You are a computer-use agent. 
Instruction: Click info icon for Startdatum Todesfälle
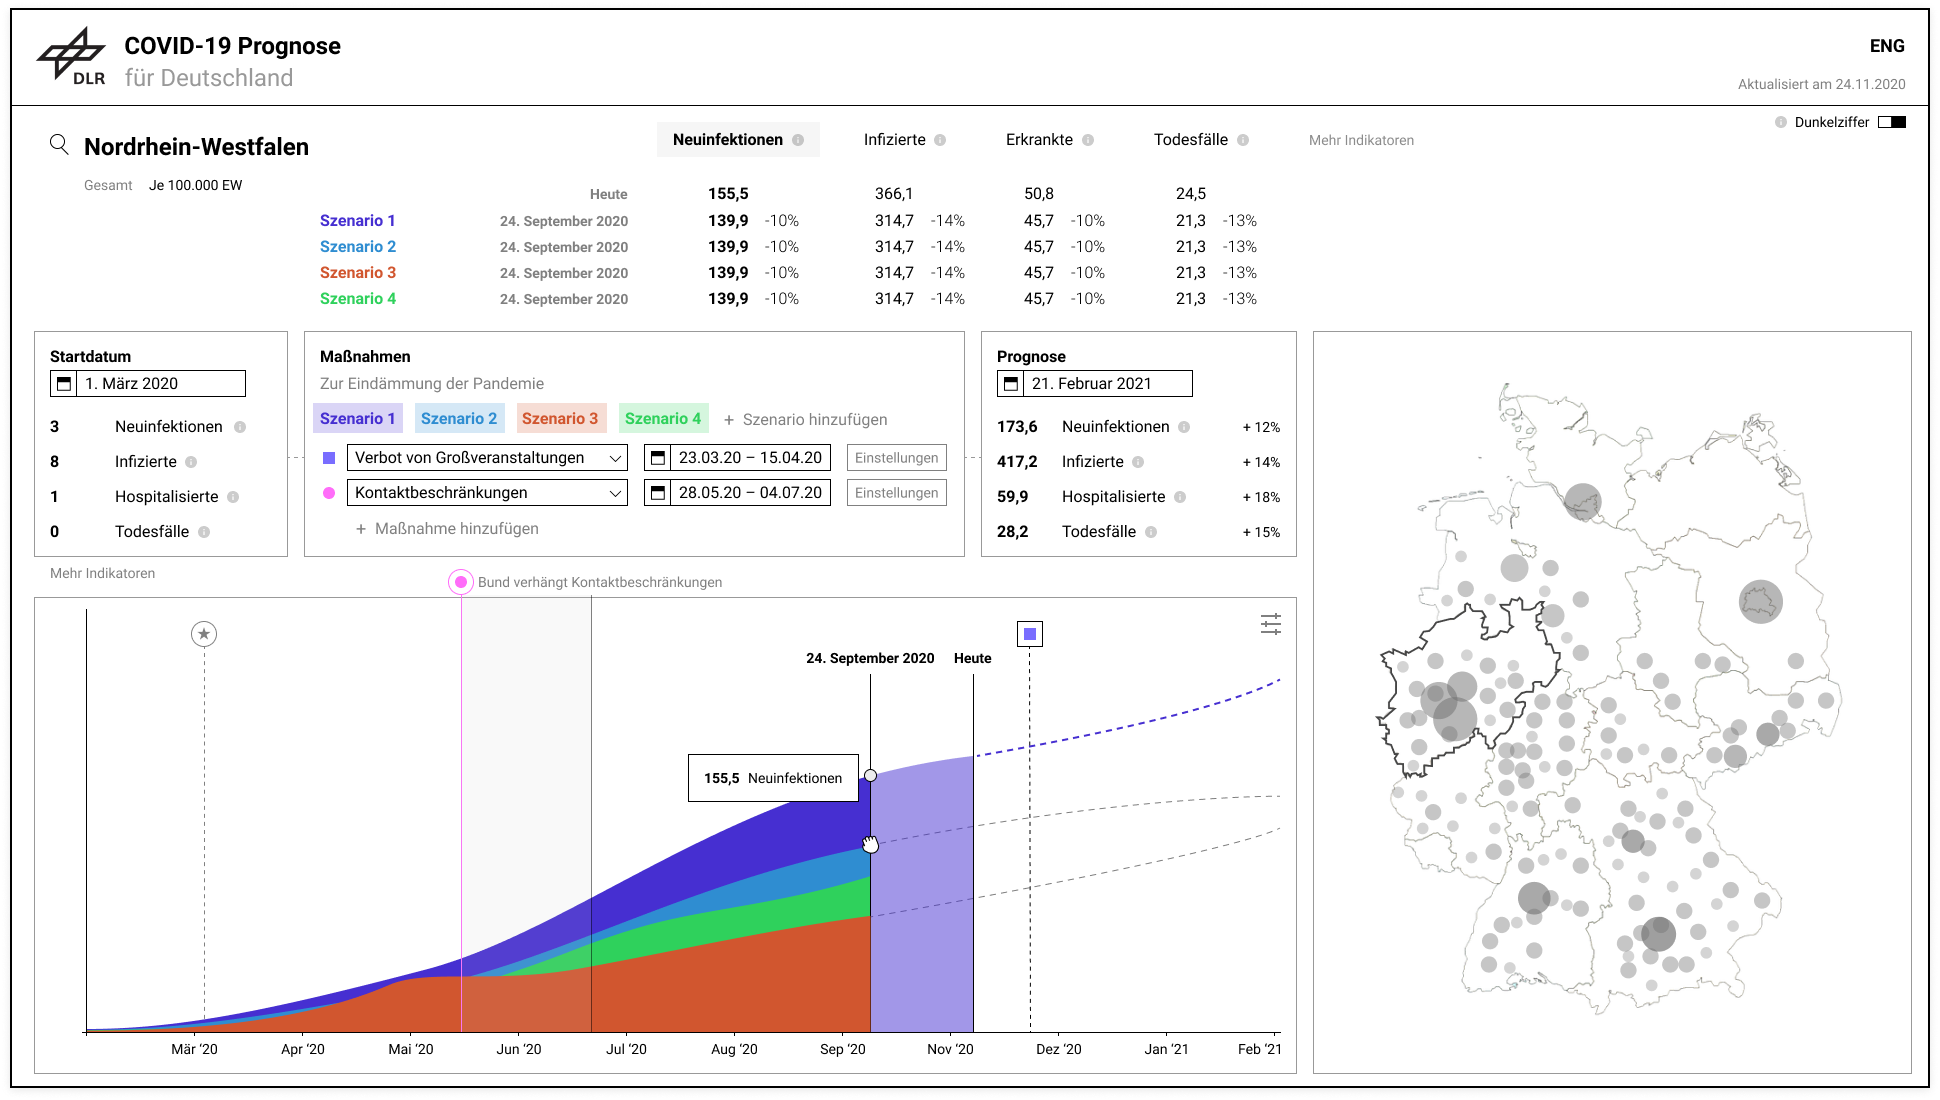coord(204,532)
